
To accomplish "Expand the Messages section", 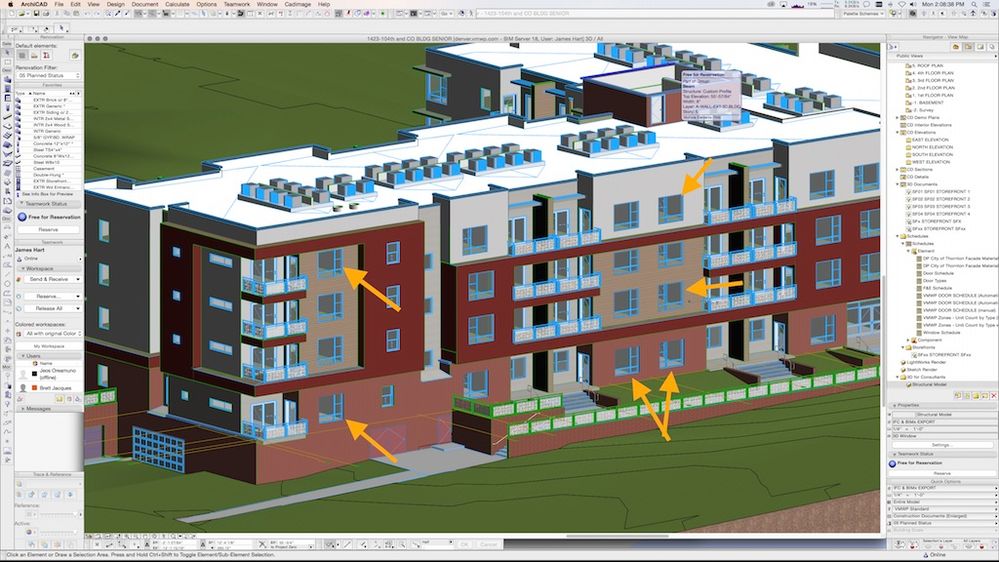I will coord(22,408).
